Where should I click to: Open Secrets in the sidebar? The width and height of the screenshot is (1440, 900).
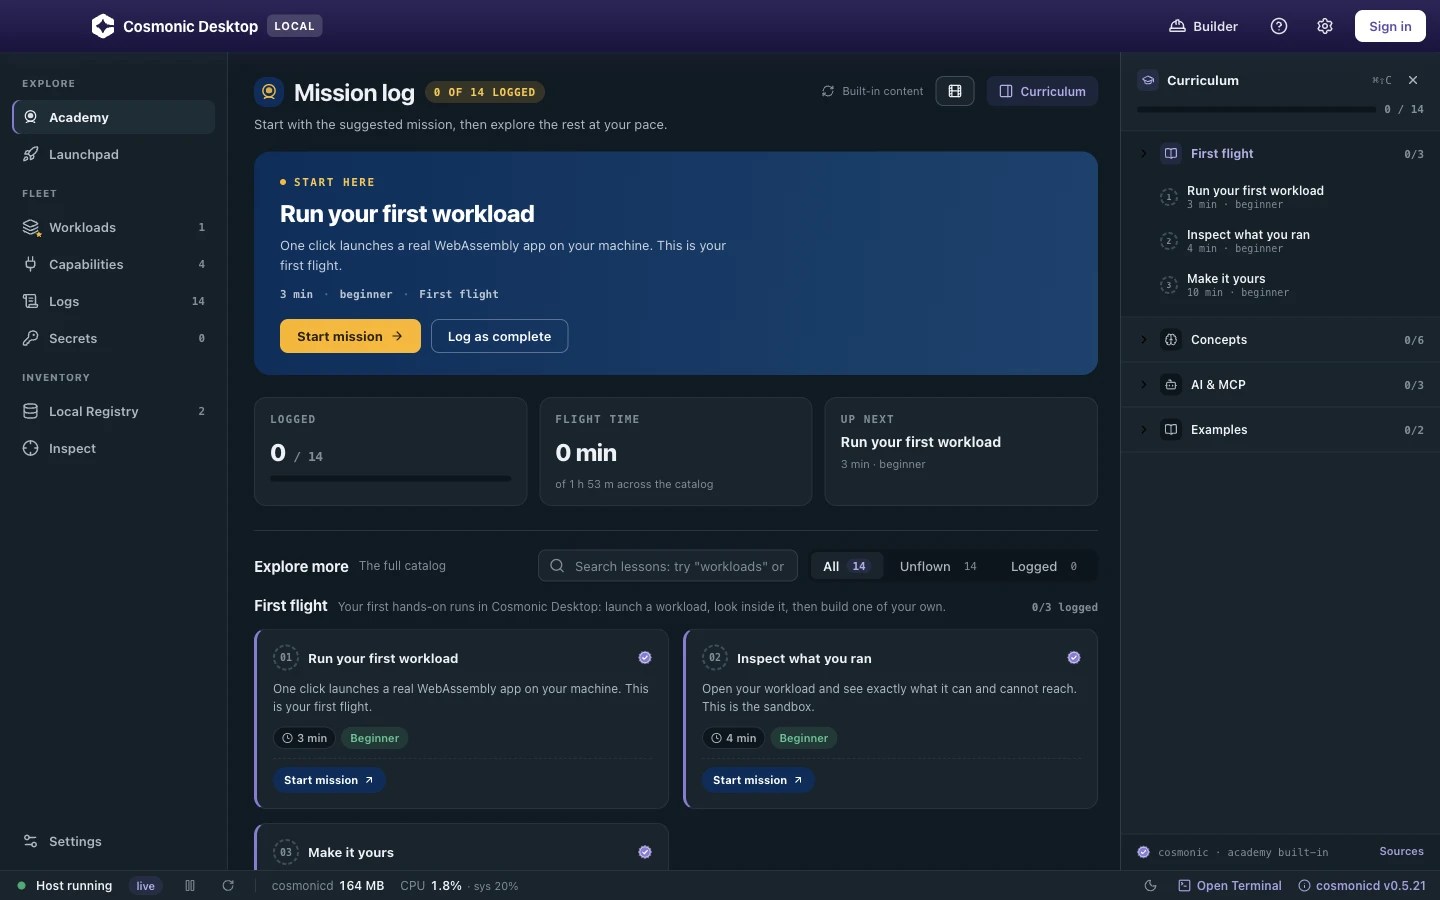114,338
